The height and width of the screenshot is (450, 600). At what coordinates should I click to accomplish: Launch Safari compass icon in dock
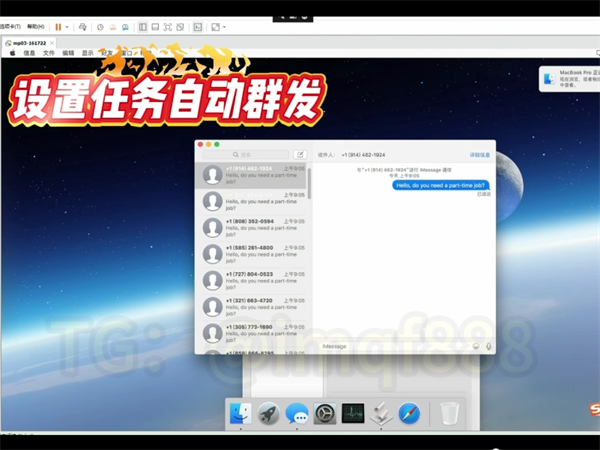click(x=409, y=413)
